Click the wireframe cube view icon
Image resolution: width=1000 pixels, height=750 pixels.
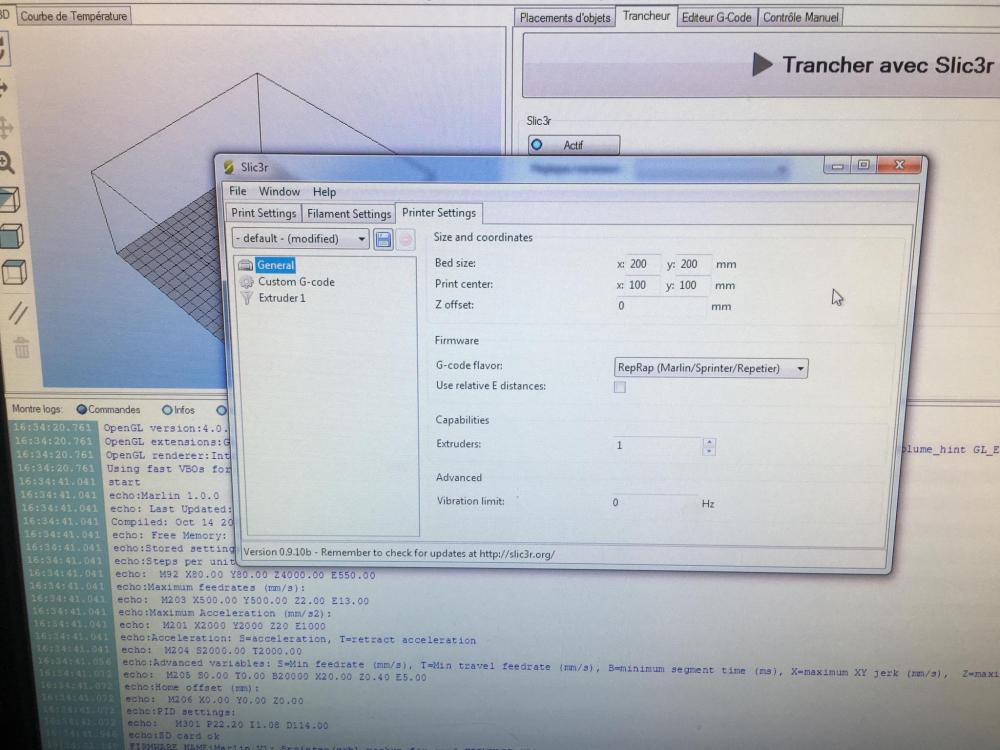pos(15,272)
